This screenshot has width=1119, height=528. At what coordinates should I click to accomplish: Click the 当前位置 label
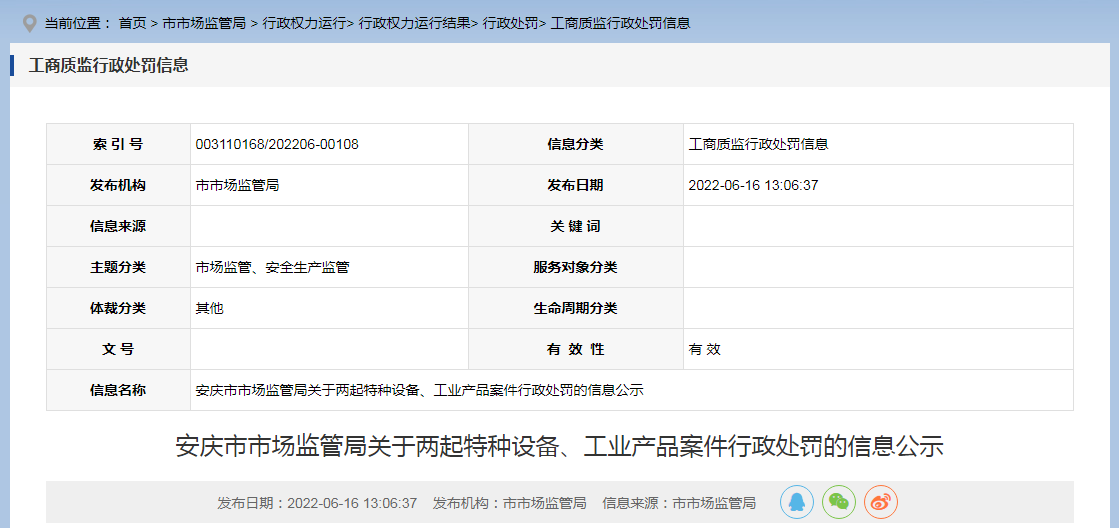tap(78, 24)
